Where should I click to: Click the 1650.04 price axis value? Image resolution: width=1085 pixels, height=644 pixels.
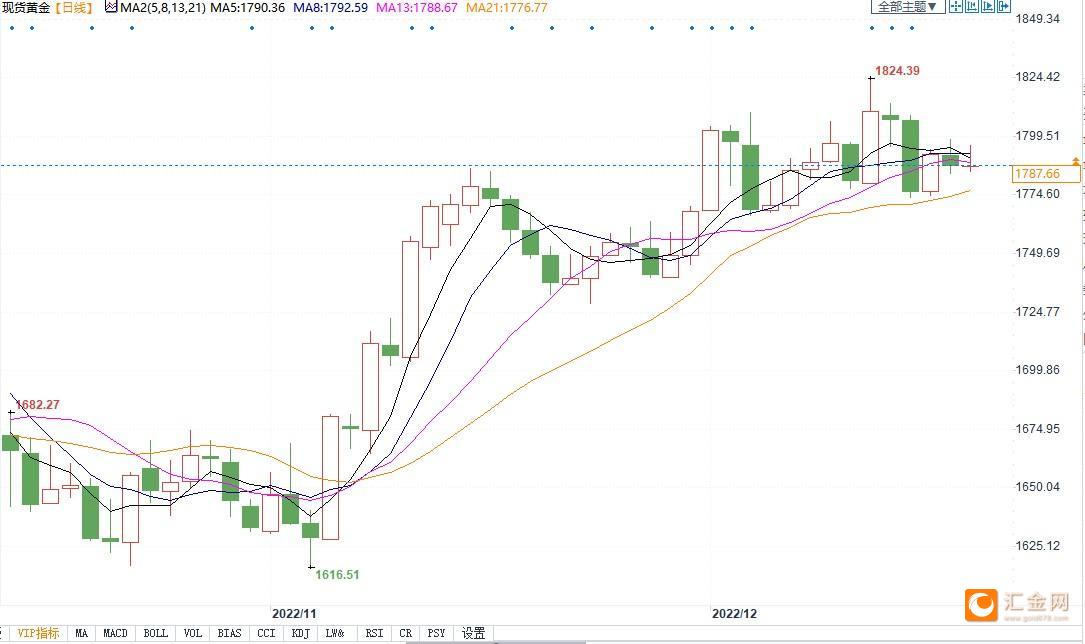pyautogui.click(x=1037, y=487)
